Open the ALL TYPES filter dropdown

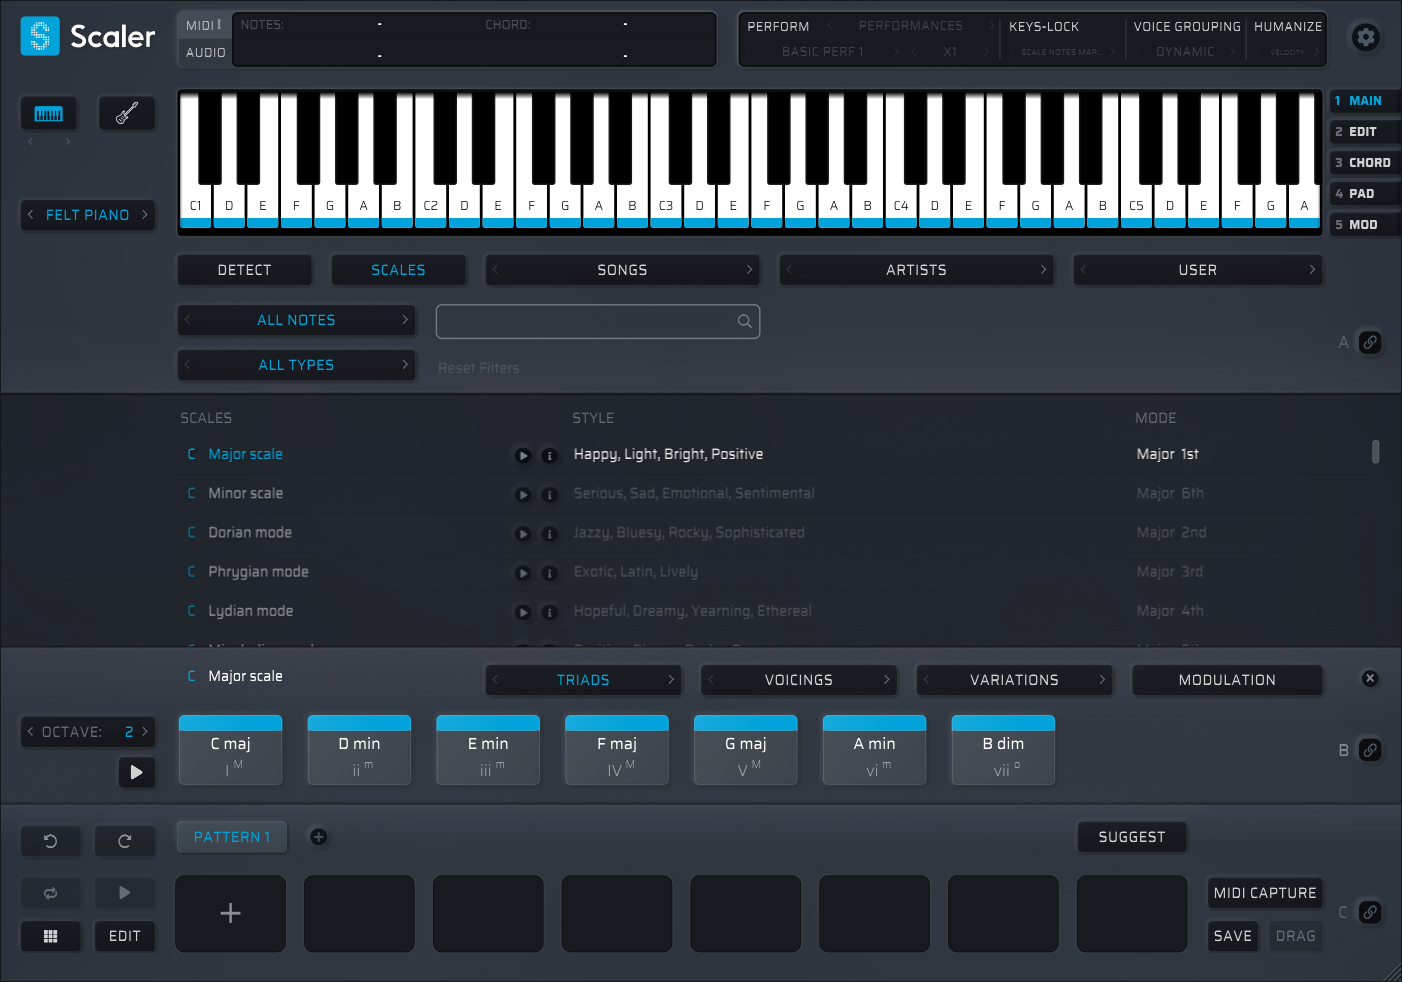tap(296, 365)
